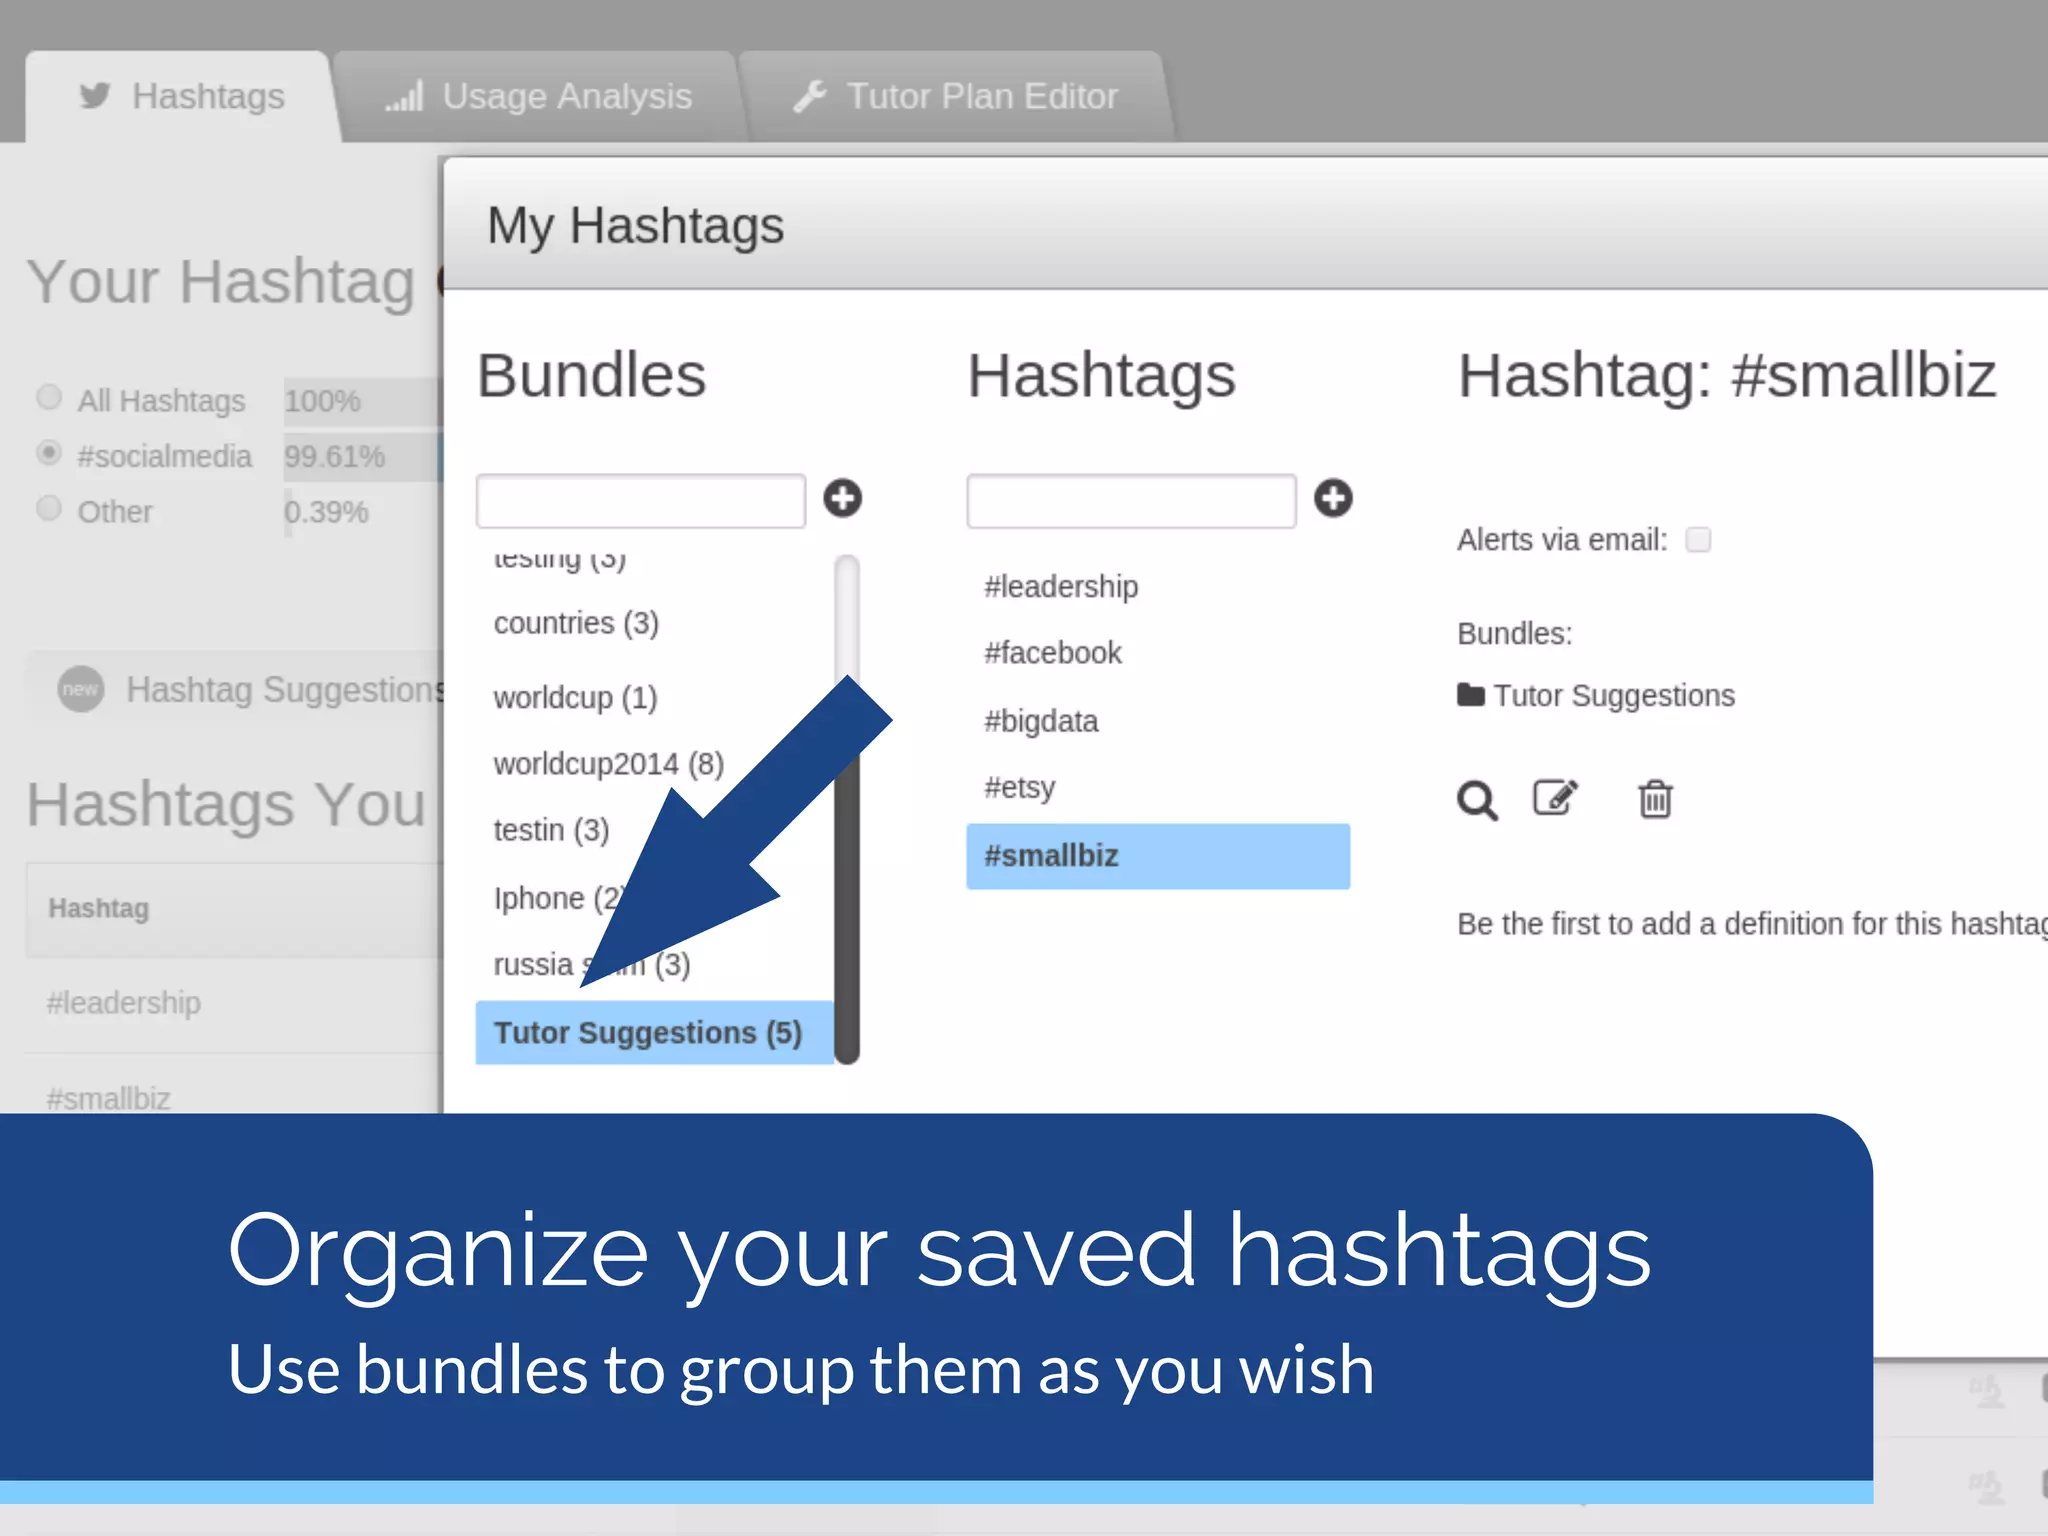Click the plus icon next to Bundles input
This screenshot has height=1536, width=2048.
pyautogui.click(x=843, y=498)
